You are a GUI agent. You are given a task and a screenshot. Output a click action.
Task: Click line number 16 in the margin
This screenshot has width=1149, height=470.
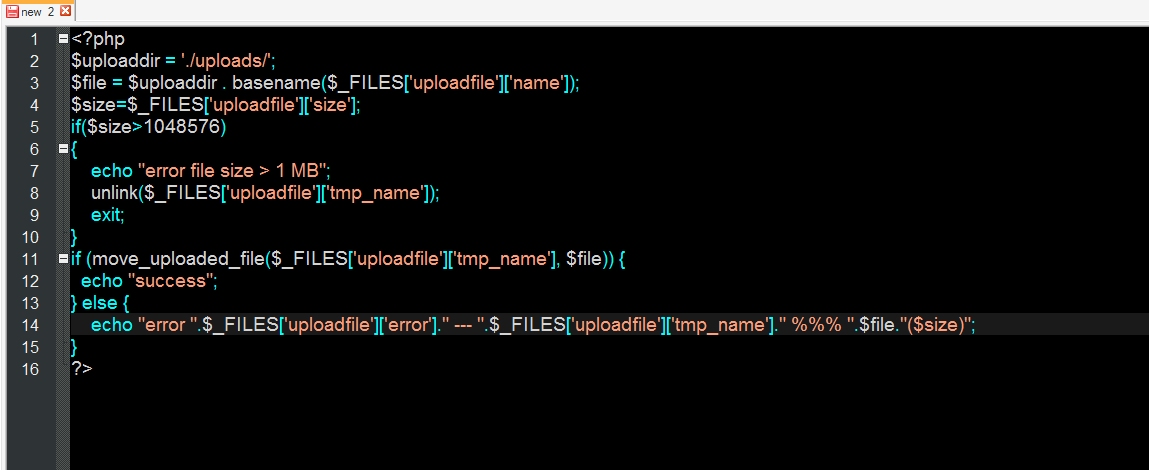[x=29, y=369]
